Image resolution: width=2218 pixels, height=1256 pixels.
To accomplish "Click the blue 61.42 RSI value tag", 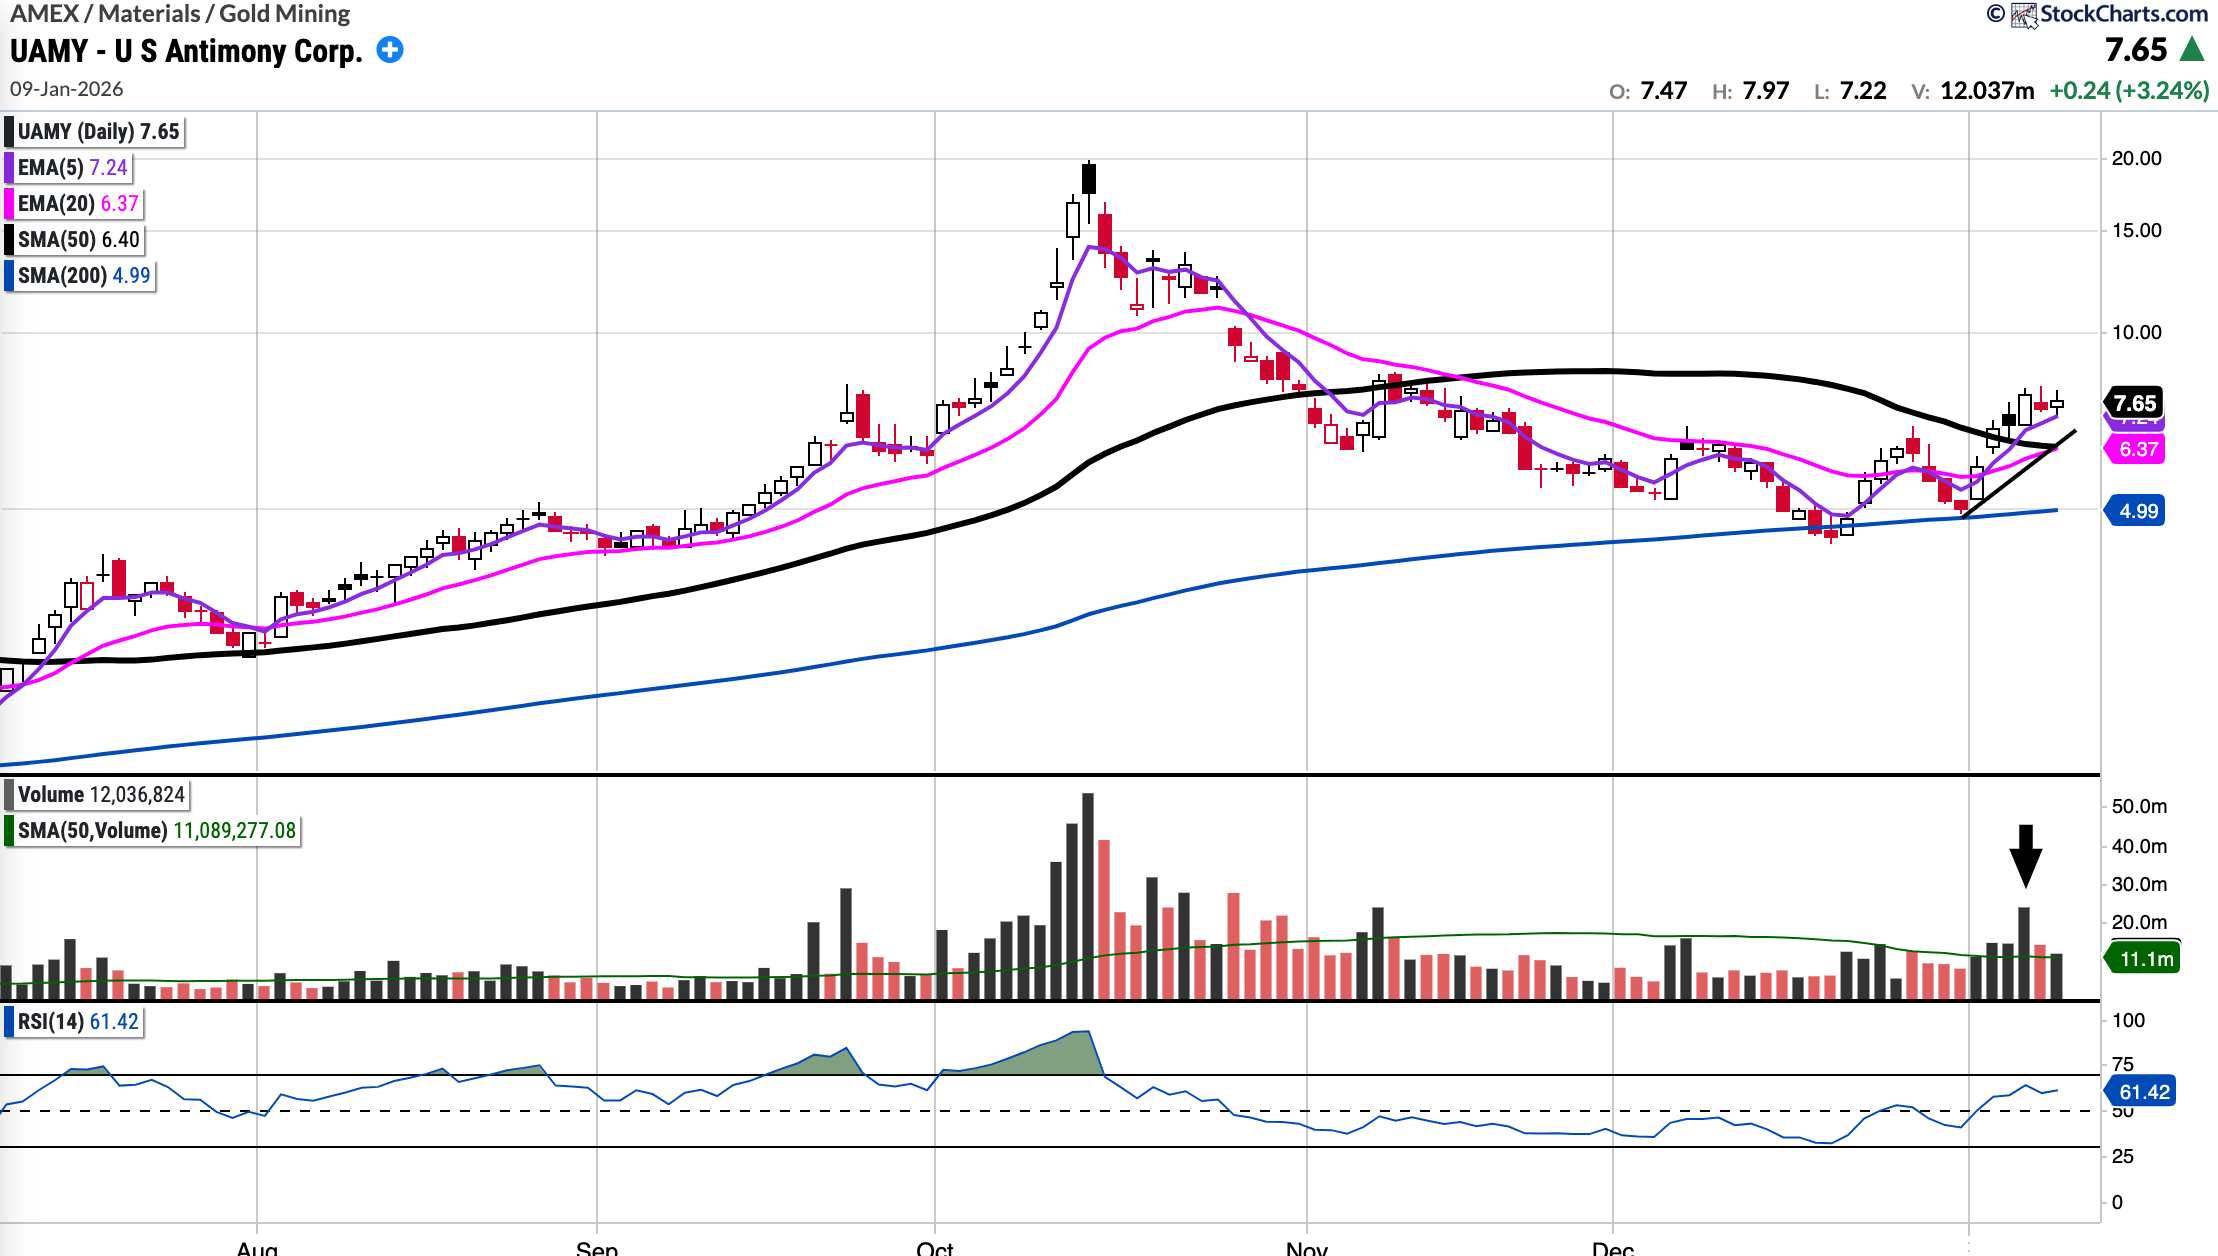I will [2143, 1092].
